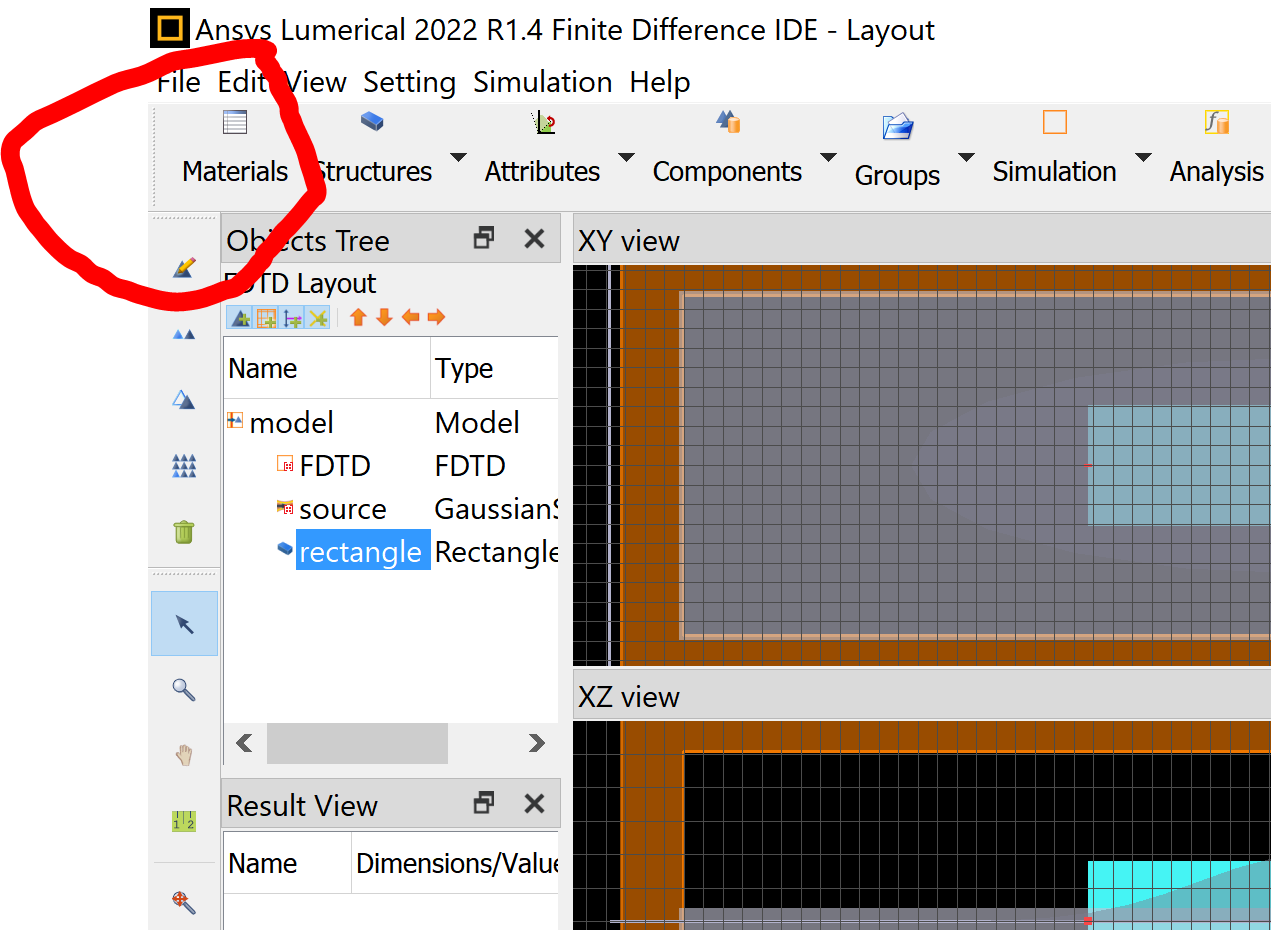
Task: Click the Array of triangles icon
Action: coord(184,466)
